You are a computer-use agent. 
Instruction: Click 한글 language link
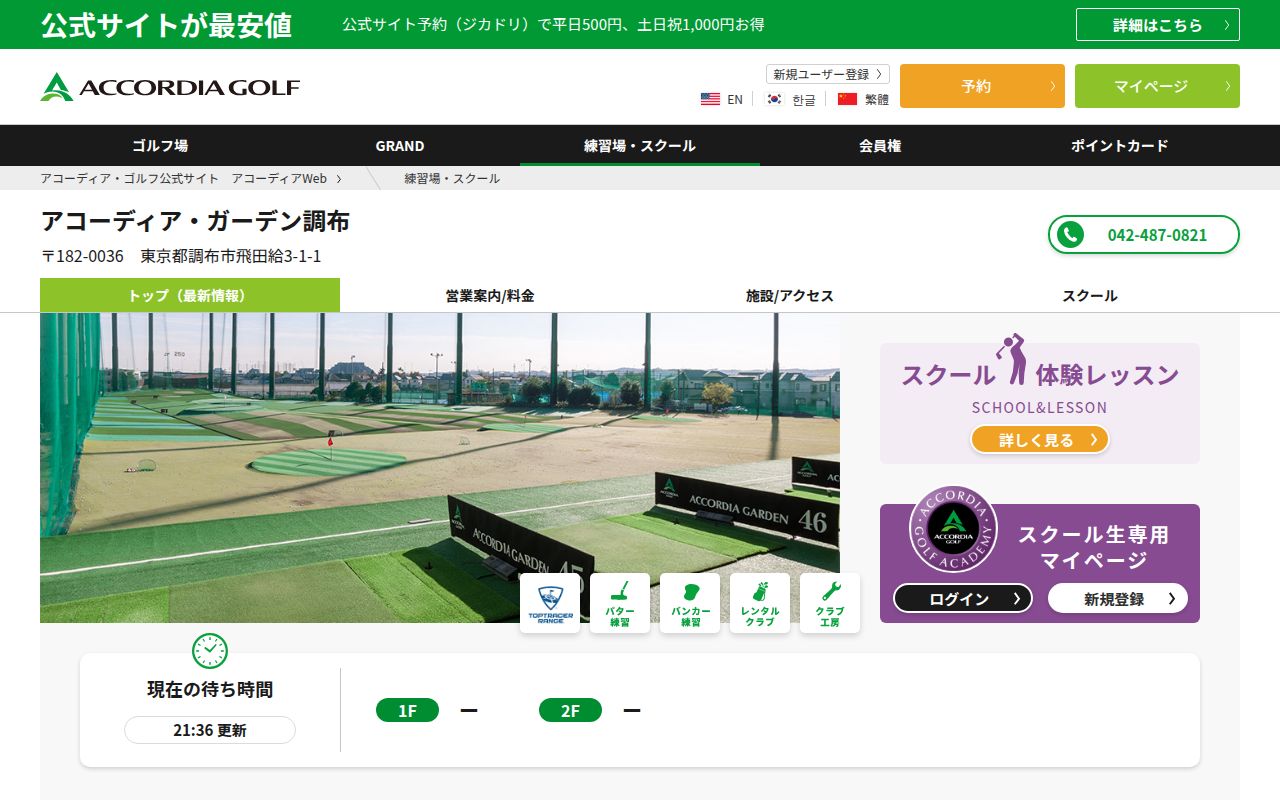(804, 99)
